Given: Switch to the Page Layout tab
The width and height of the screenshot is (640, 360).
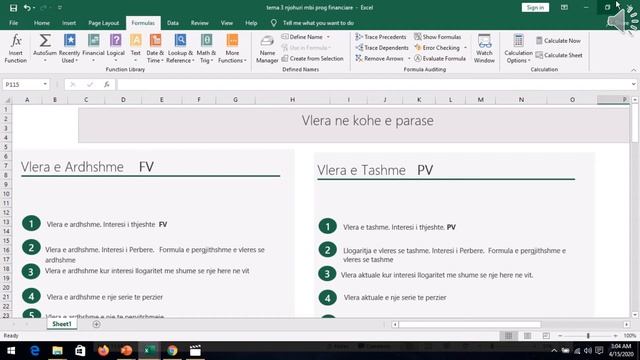Looking at the screenshot, I should coord(104,23).
